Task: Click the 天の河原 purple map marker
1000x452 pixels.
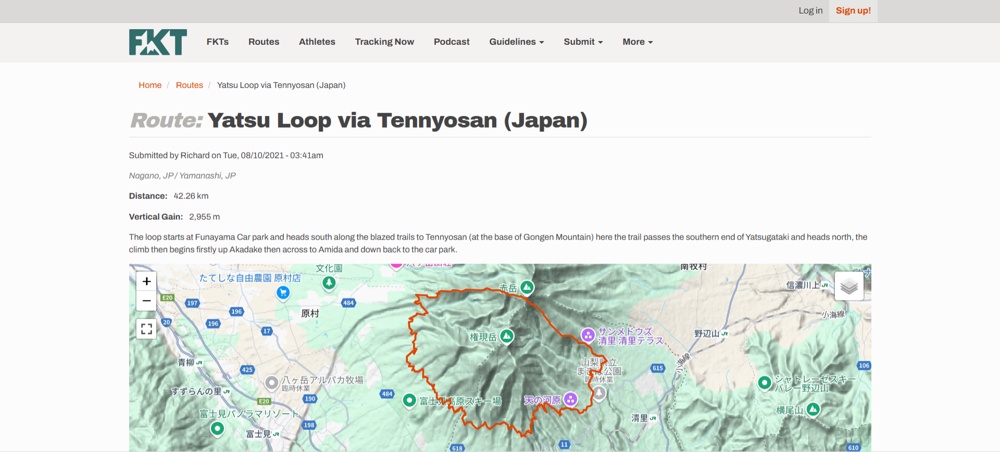Action: click(571, 400)
